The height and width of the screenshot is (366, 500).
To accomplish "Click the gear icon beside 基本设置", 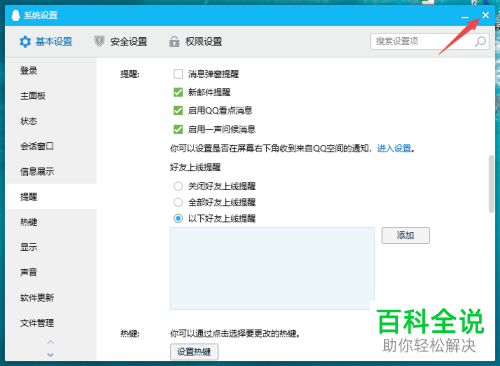I will (25, 42).
